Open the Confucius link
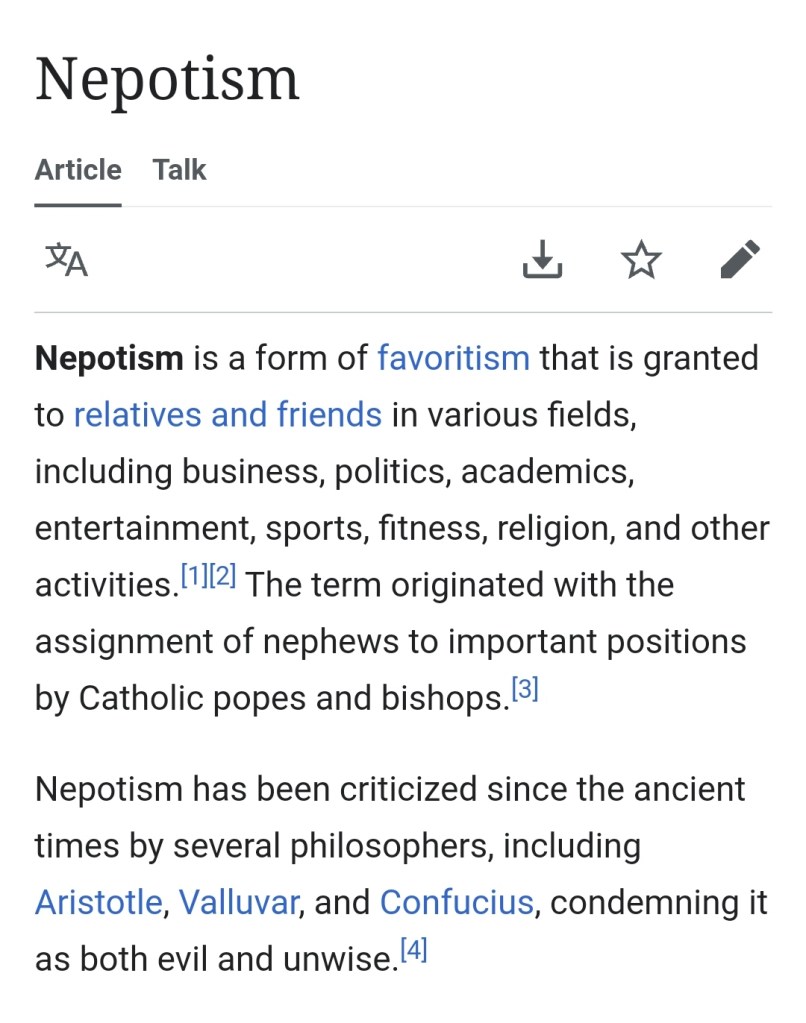 click(457, 902)
